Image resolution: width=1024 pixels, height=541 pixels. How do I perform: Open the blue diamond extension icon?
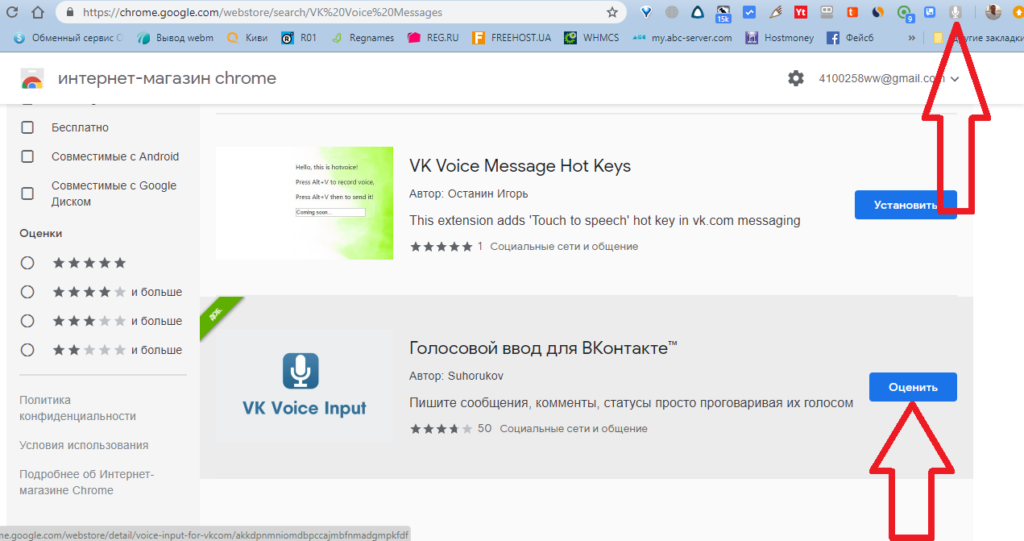[x=646, y=12]
